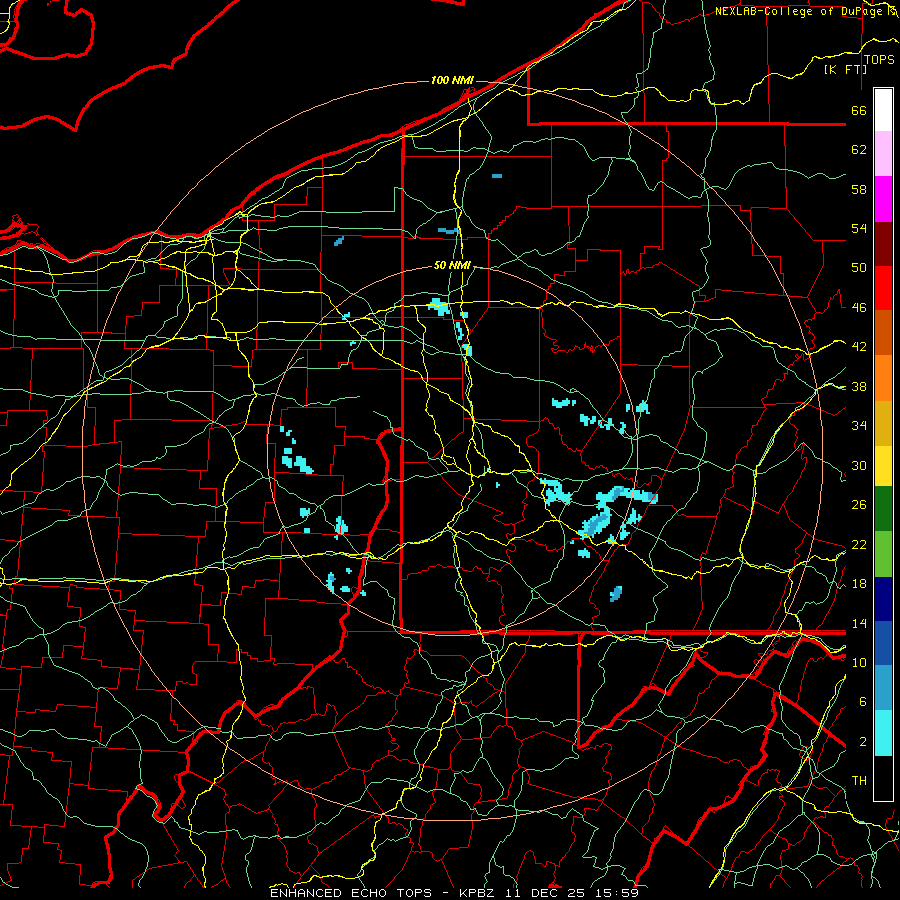The image size is (900, 900).
Task: Click the legend value 18
Action: click(x=859, y=584)
